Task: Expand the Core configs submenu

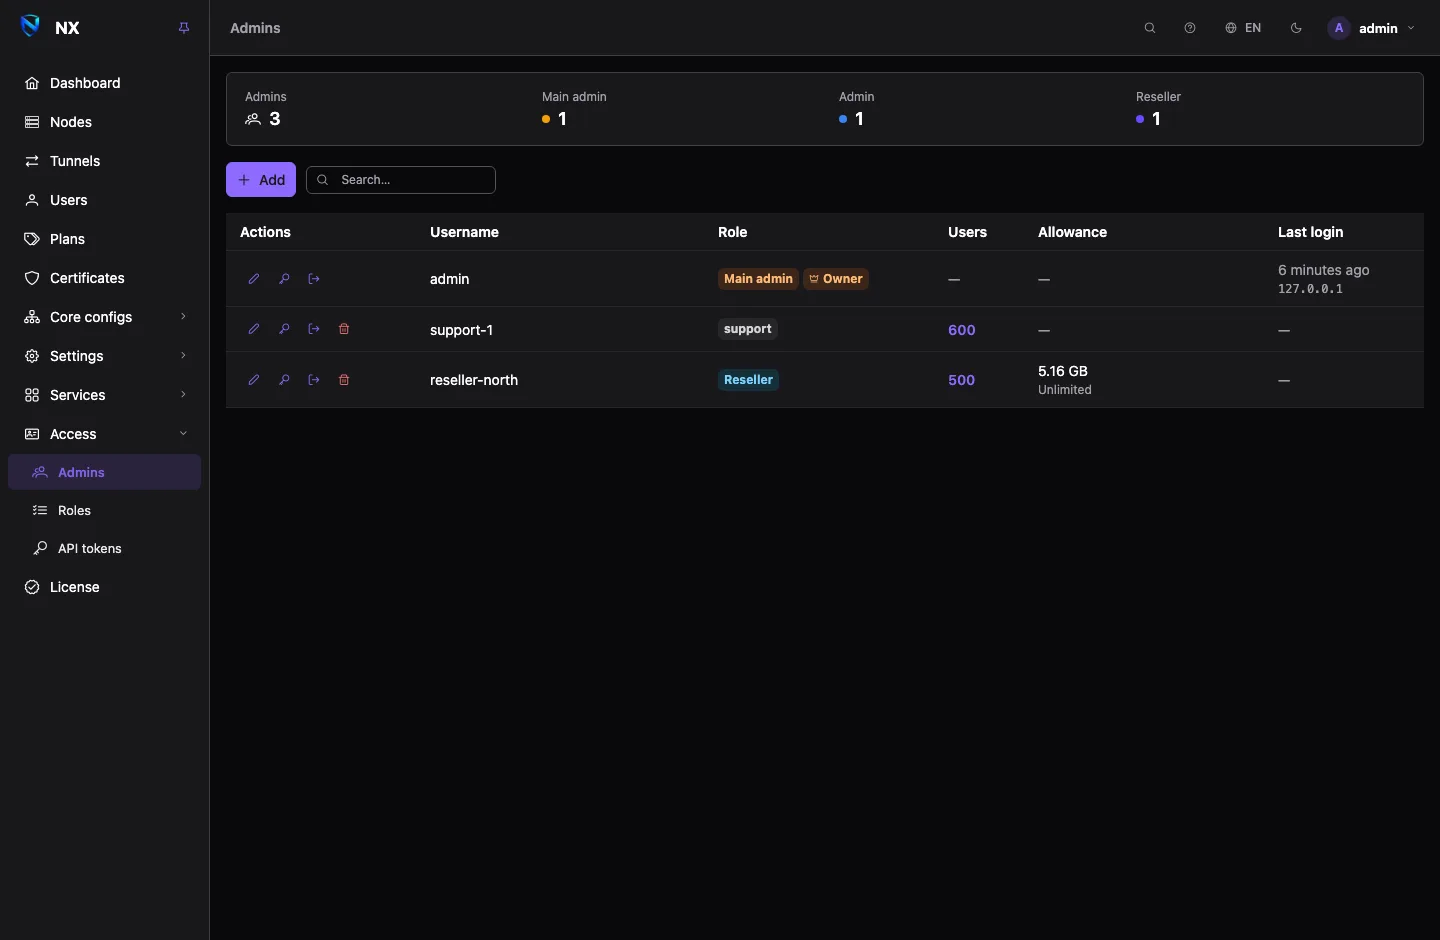Action: coord(104,317)
